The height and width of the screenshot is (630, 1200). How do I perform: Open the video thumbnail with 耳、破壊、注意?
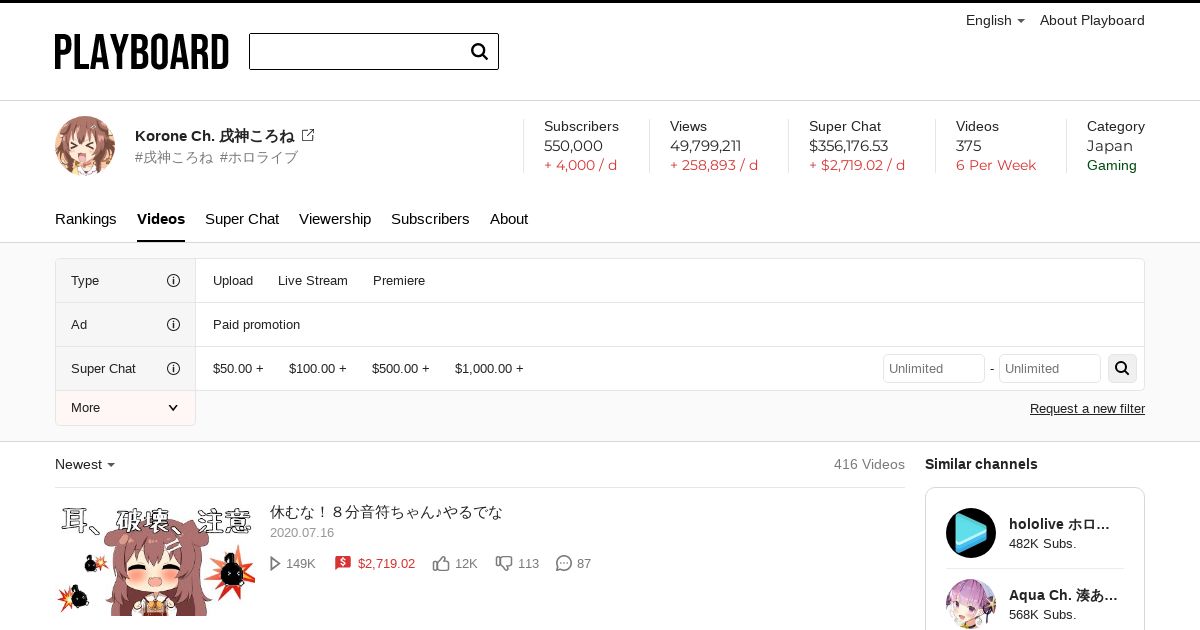pyautogui.click(x=155, y=560)
